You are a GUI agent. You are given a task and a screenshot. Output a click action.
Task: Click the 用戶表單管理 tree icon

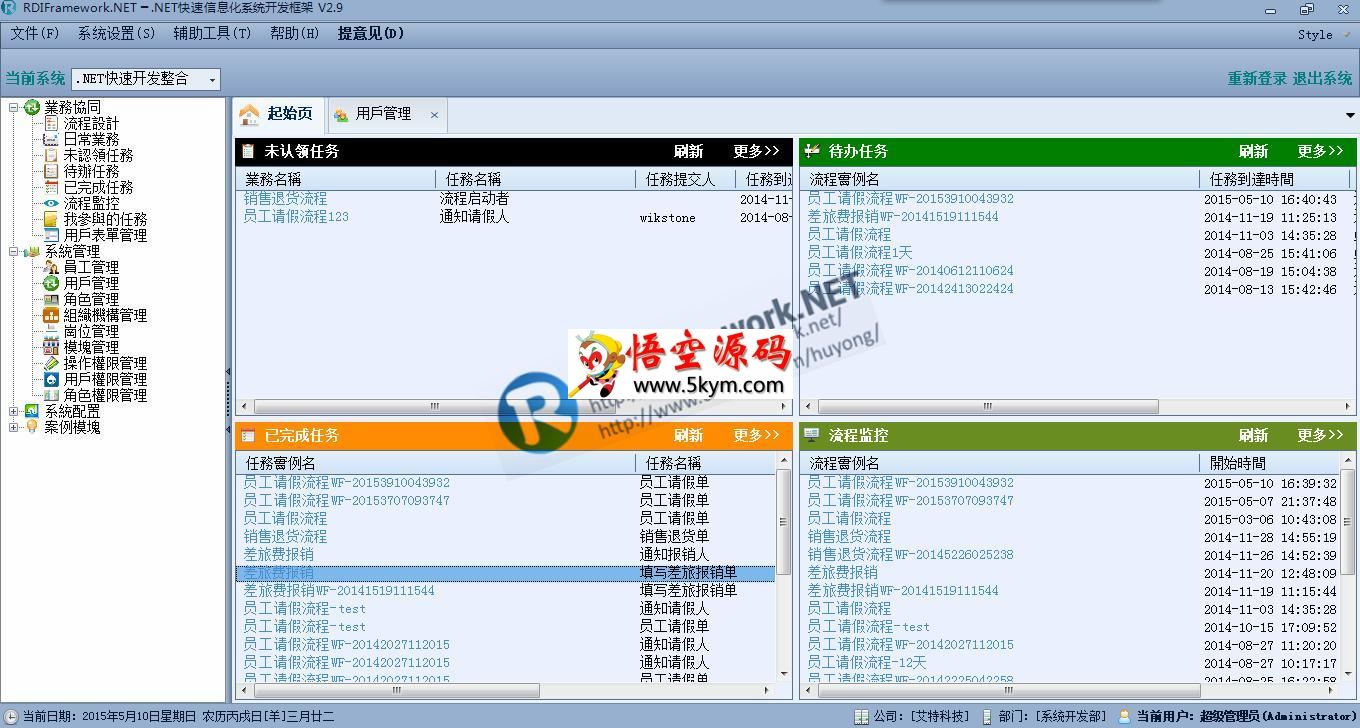(51, 235)
